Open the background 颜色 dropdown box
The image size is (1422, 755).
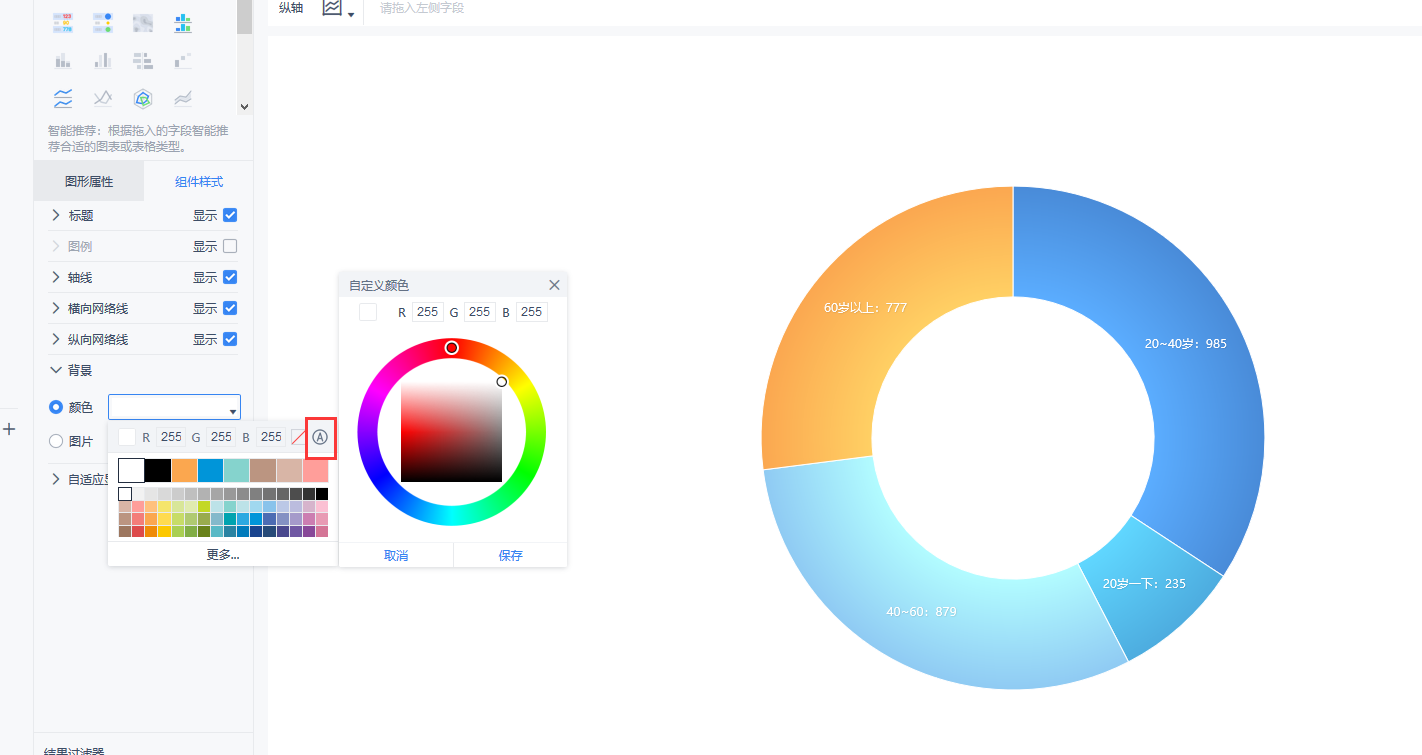(x=174, y=407)
